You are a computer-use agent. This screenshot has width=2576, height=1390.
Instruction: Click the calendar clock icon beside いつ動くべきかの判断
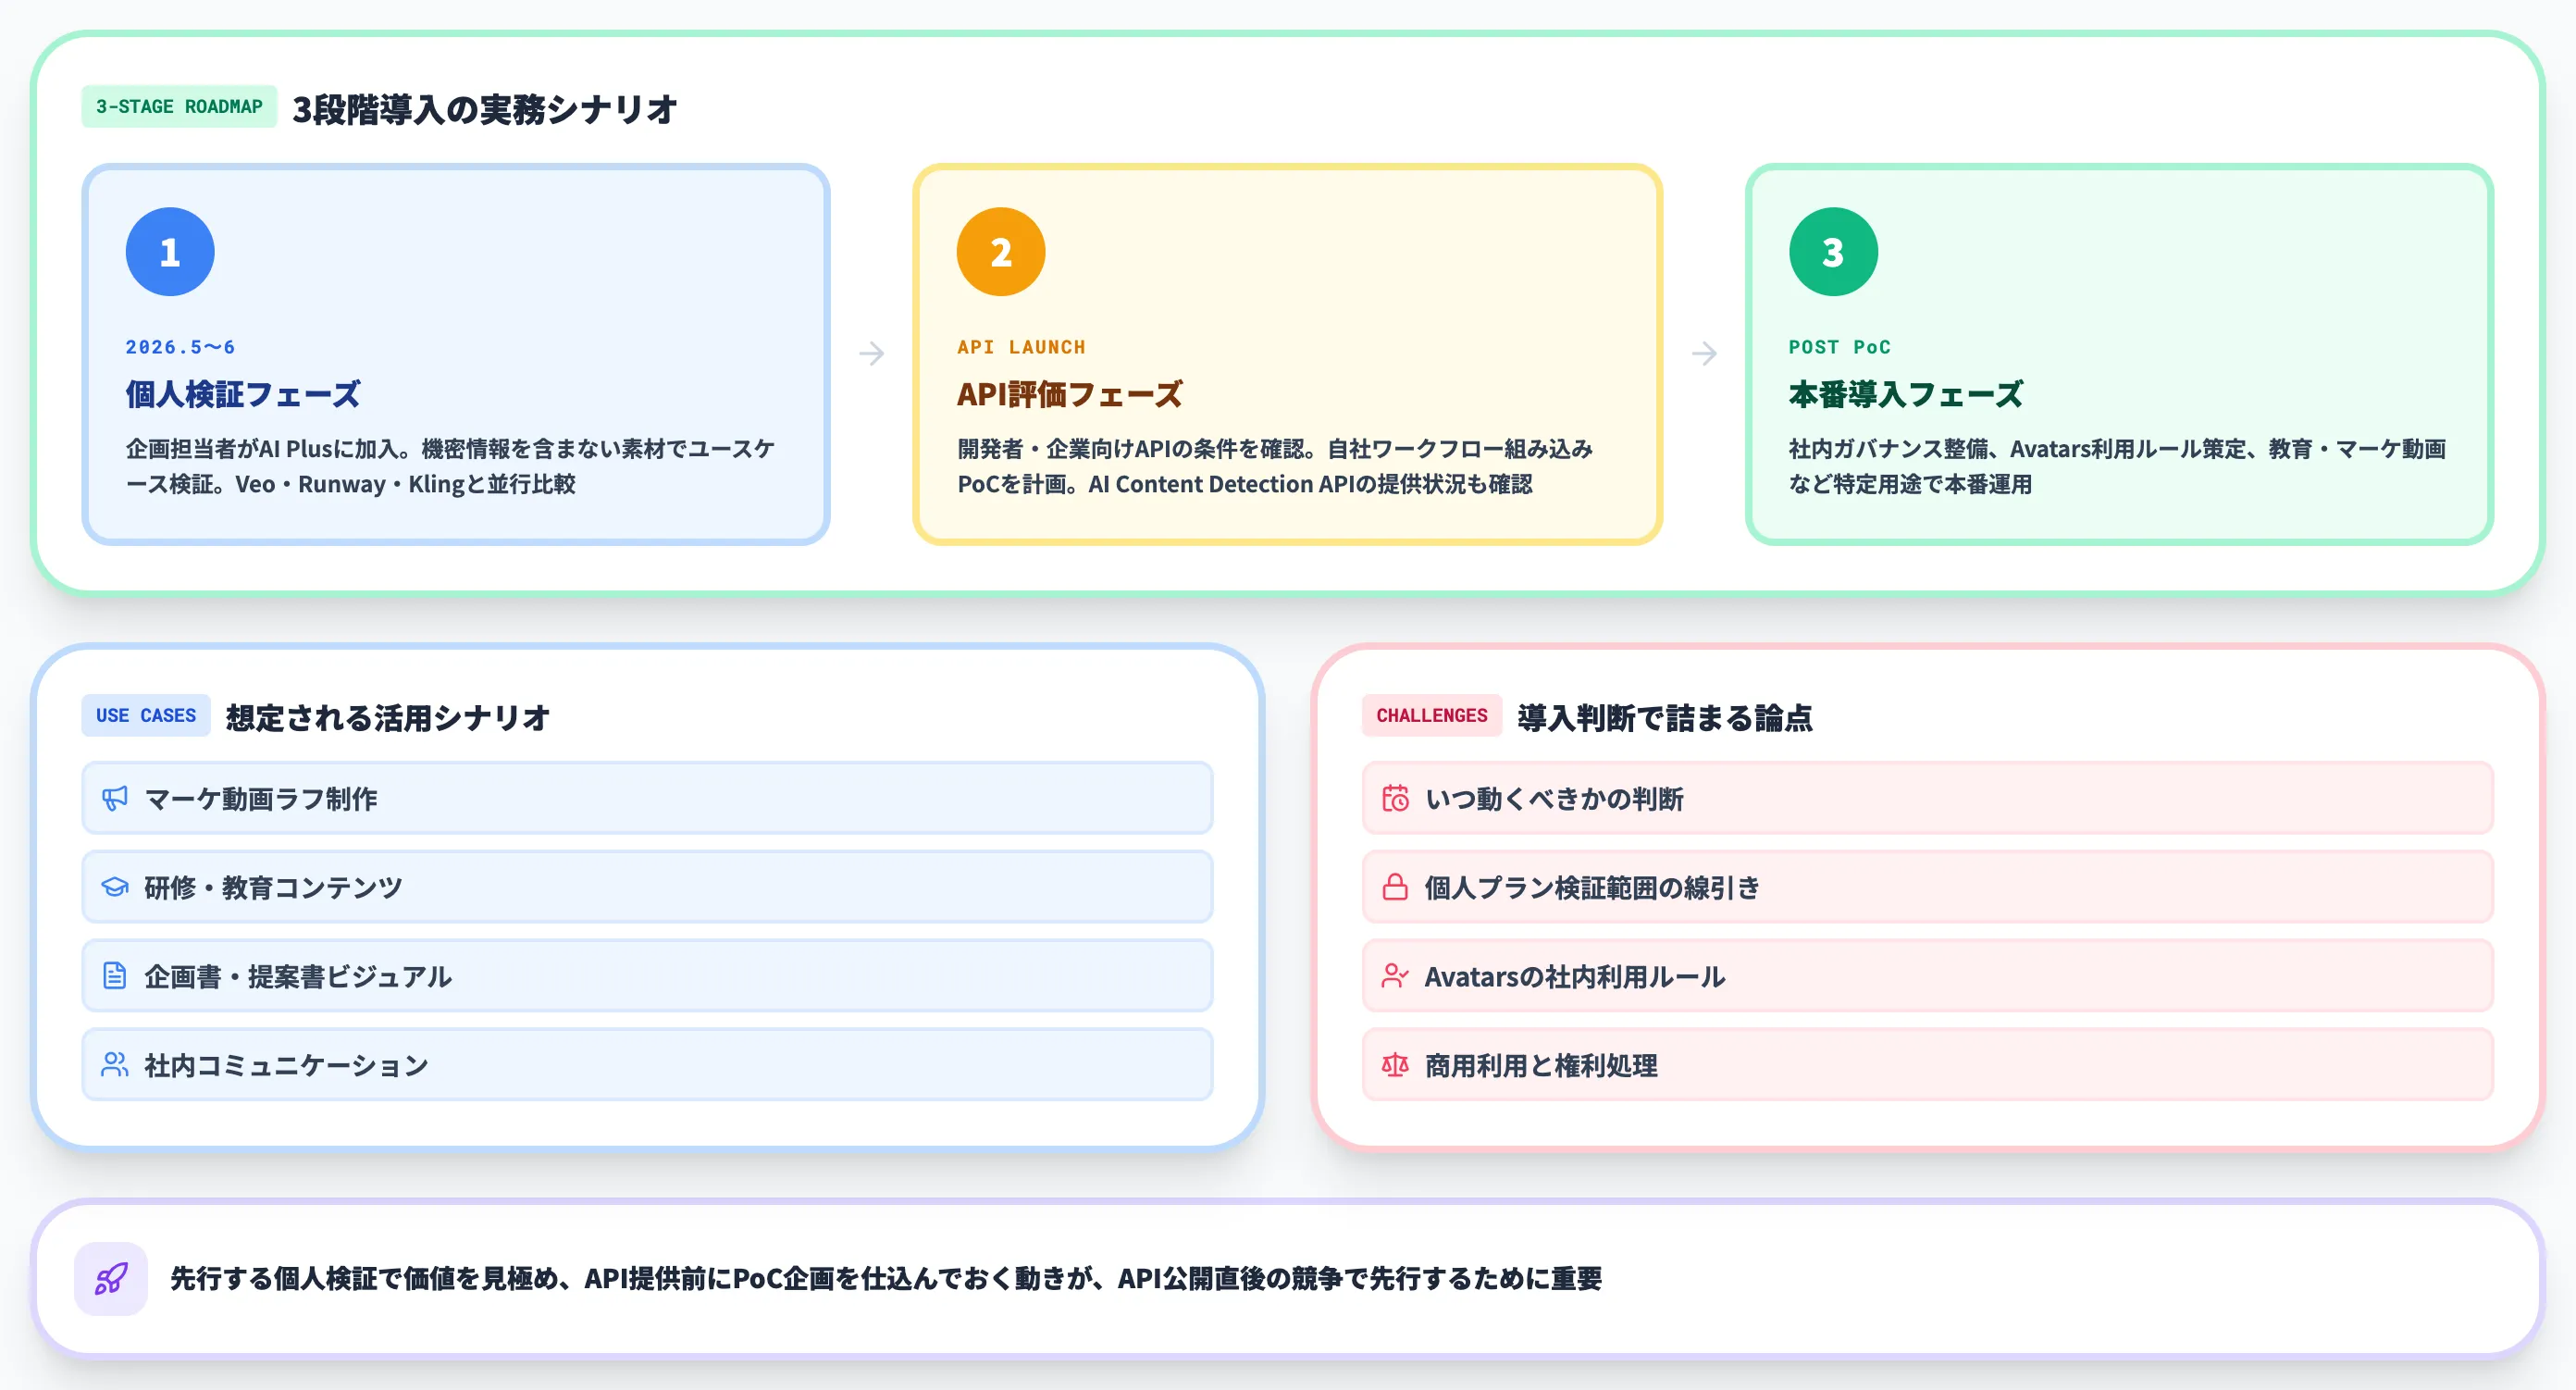click(1395, 798)
